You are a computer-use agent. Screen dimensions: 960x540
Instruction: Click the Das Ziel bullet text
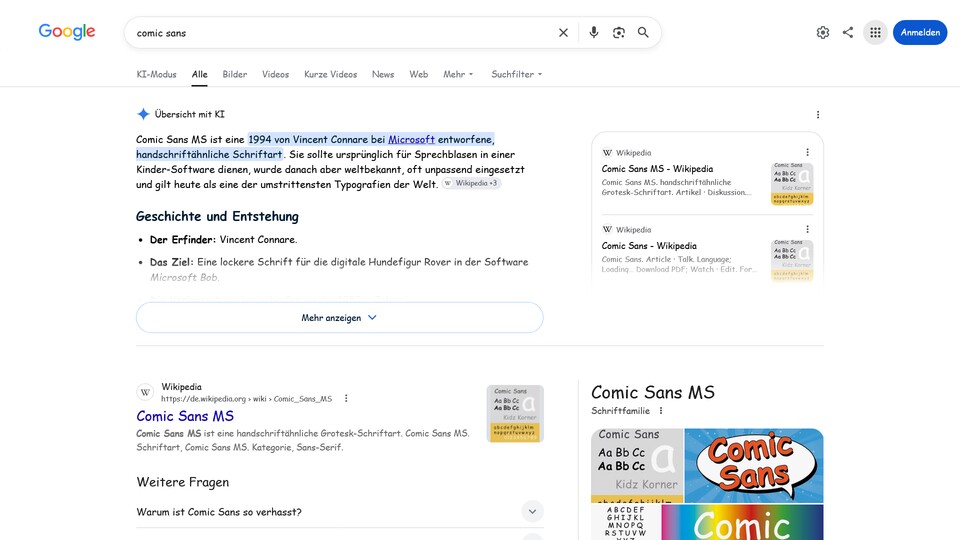click(339, 269)
